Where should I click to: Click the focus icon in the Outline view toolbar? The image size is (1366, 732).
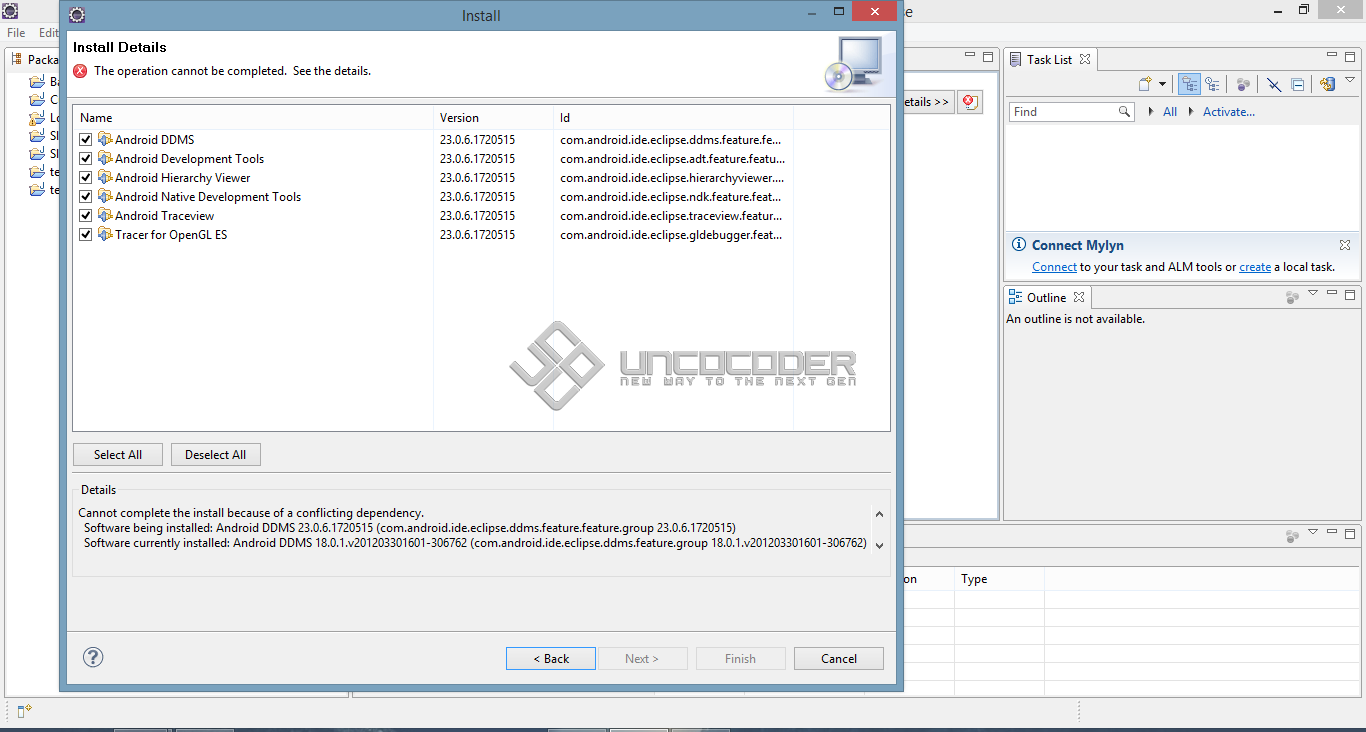coord(1292,297)
